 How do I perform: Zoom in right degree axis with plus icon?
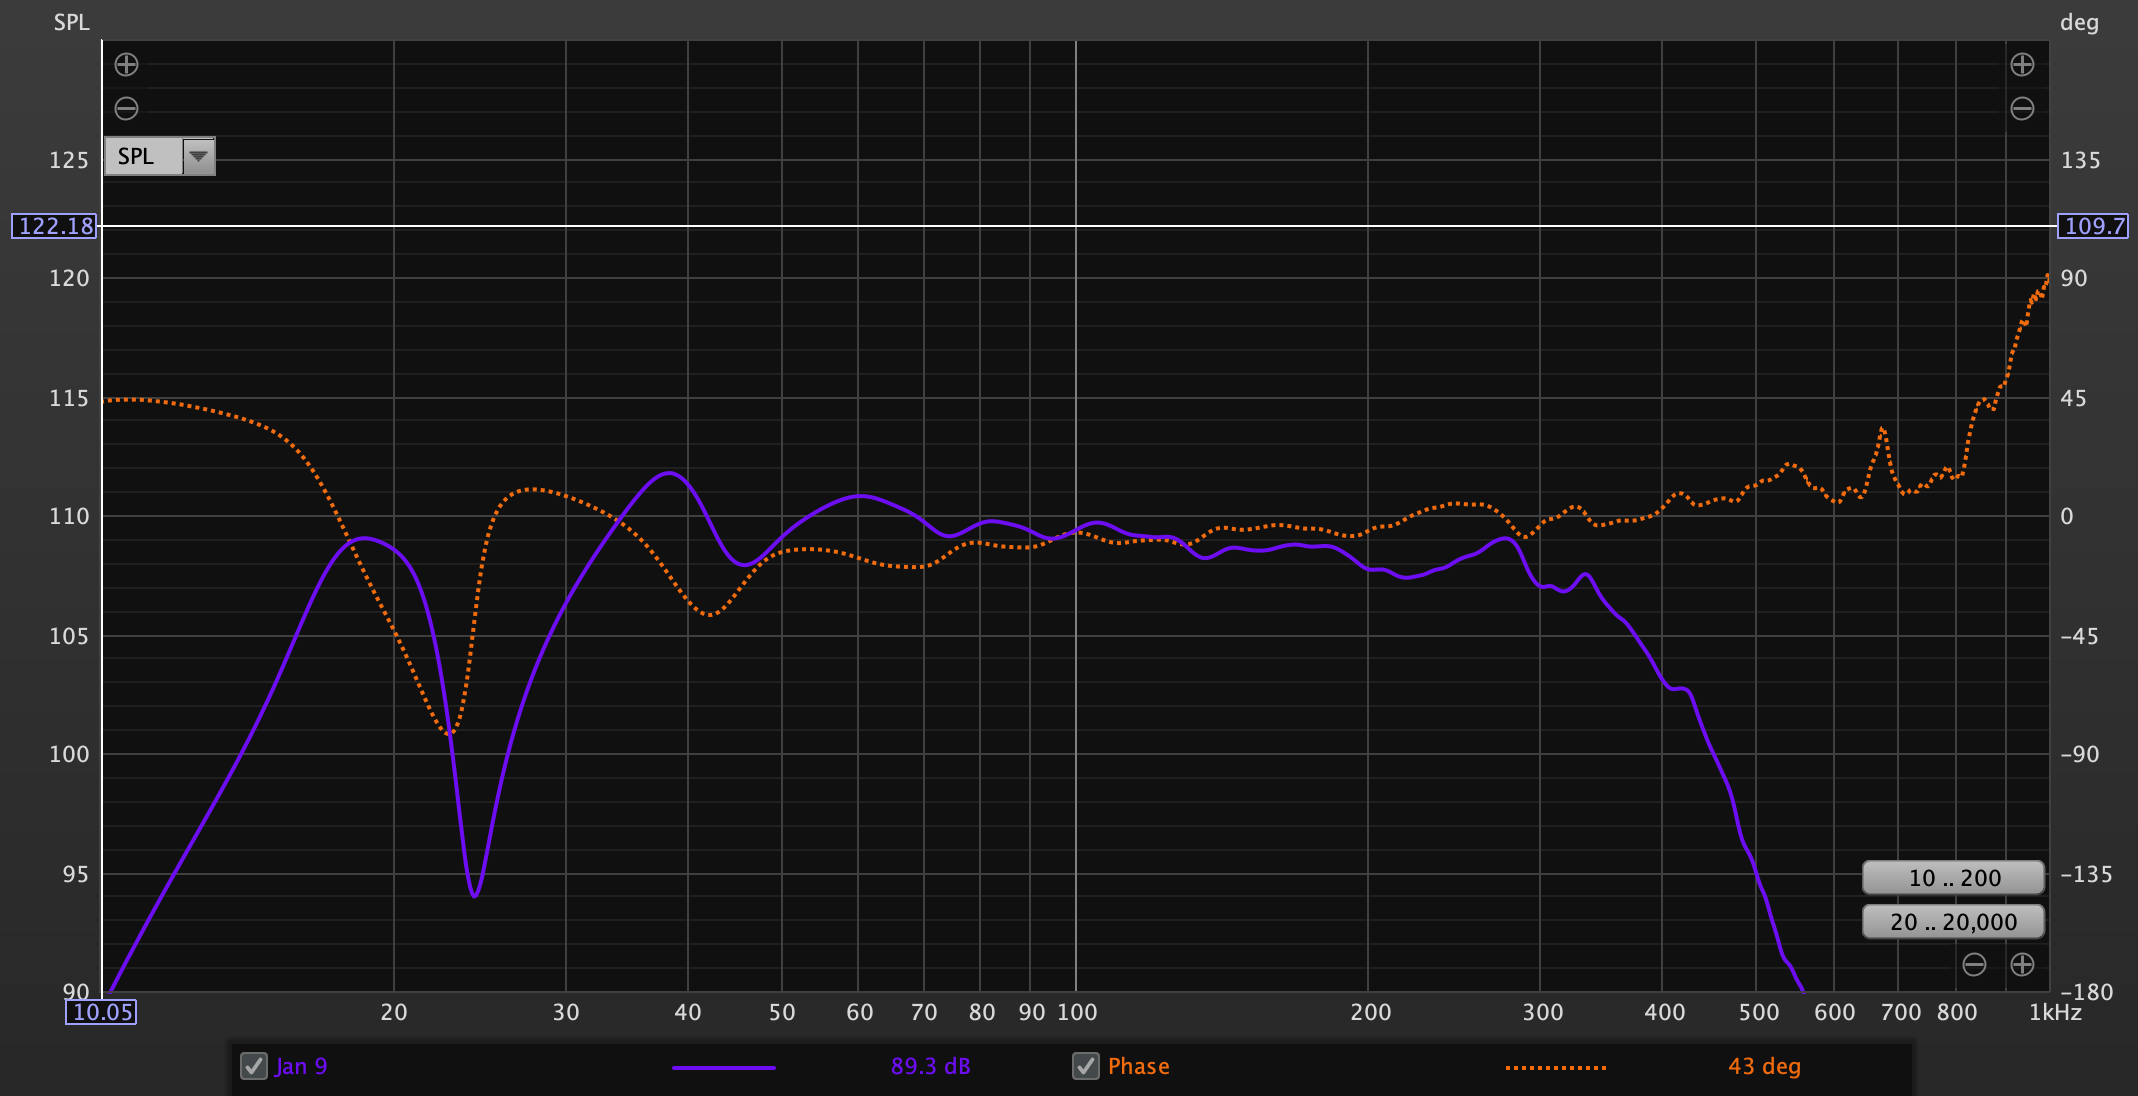click(x=2022, y=65)
